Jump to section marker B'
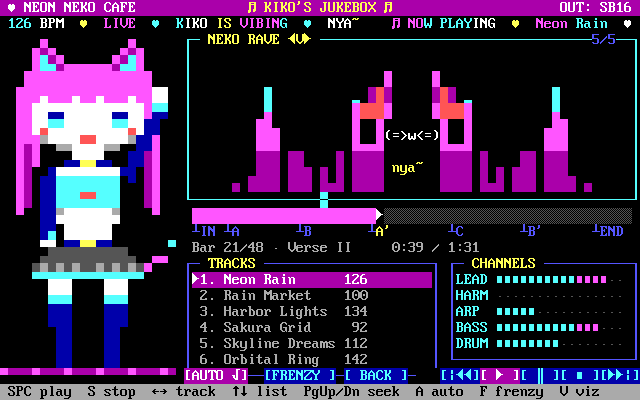Image resolution: width=640 pixels, height=400 pixels. click(x=531, y=231)
